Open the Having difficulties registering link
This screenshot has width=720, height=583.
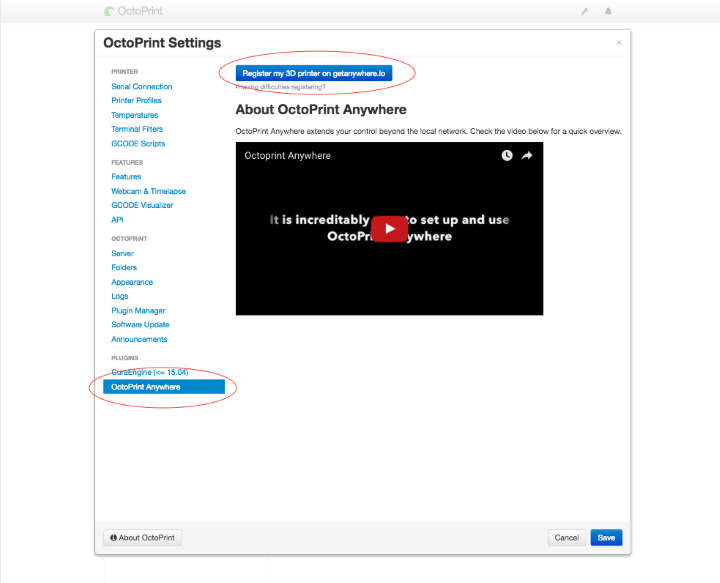point(281,87)
